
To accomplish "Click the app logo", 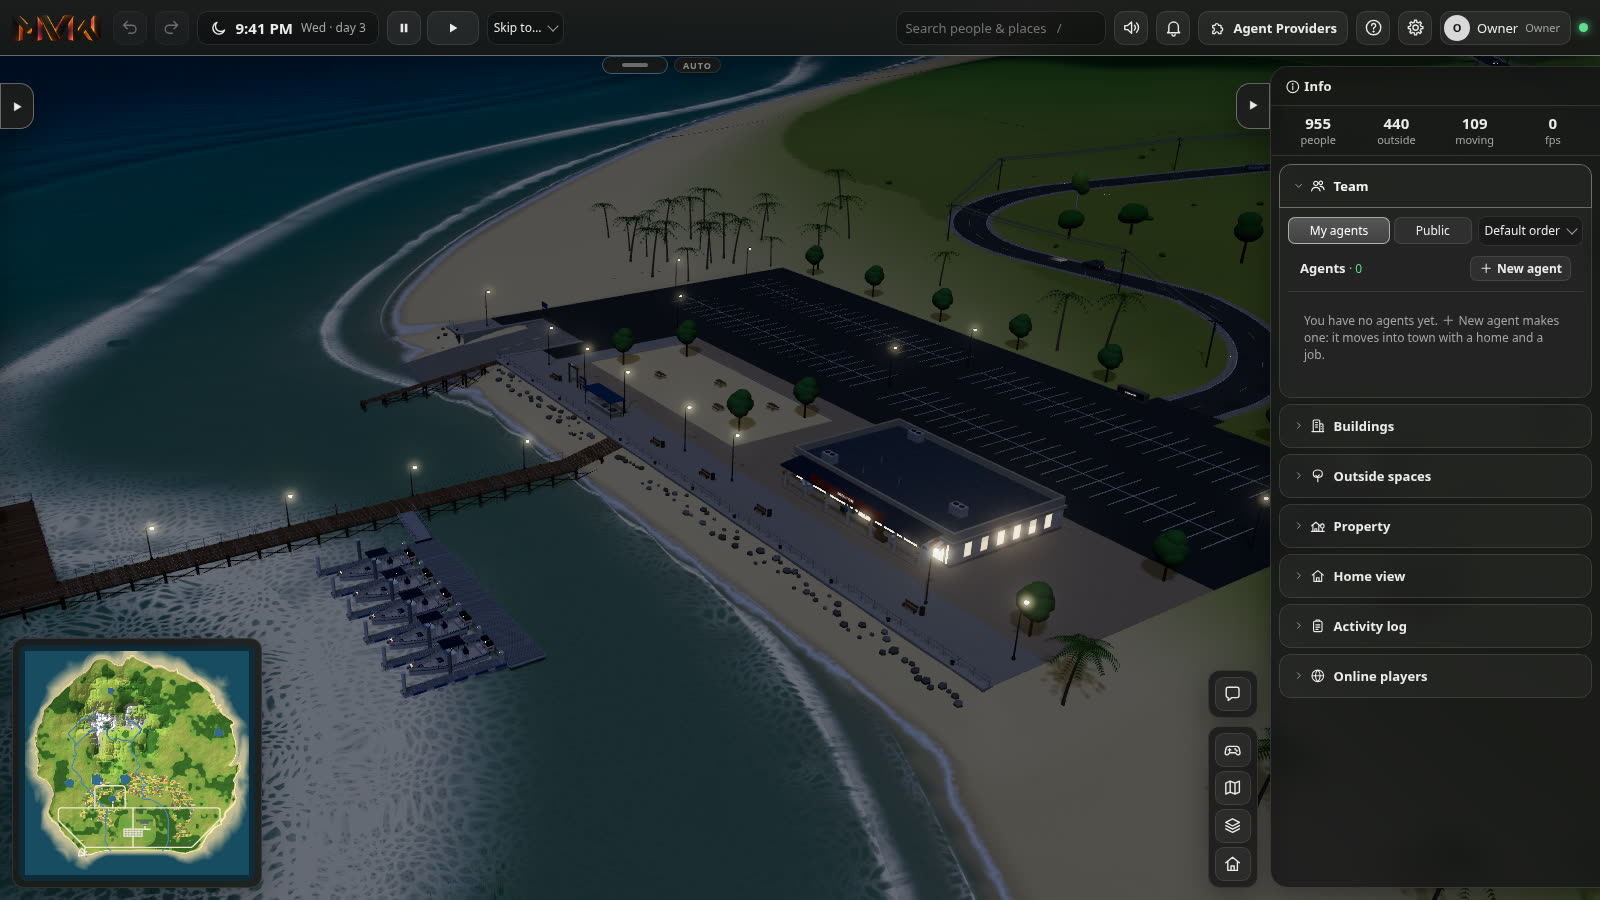I will 57,28.
